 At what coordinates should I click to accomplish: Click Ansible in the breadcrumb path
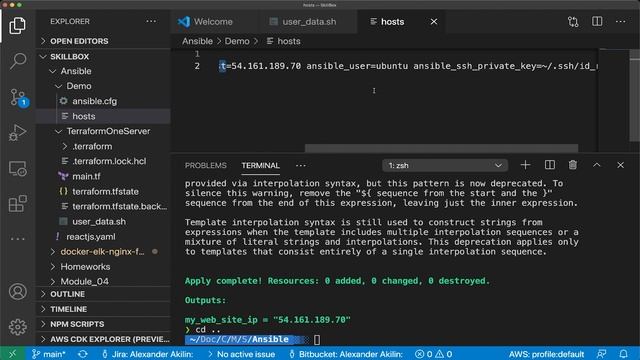click(x=197, y=41)
